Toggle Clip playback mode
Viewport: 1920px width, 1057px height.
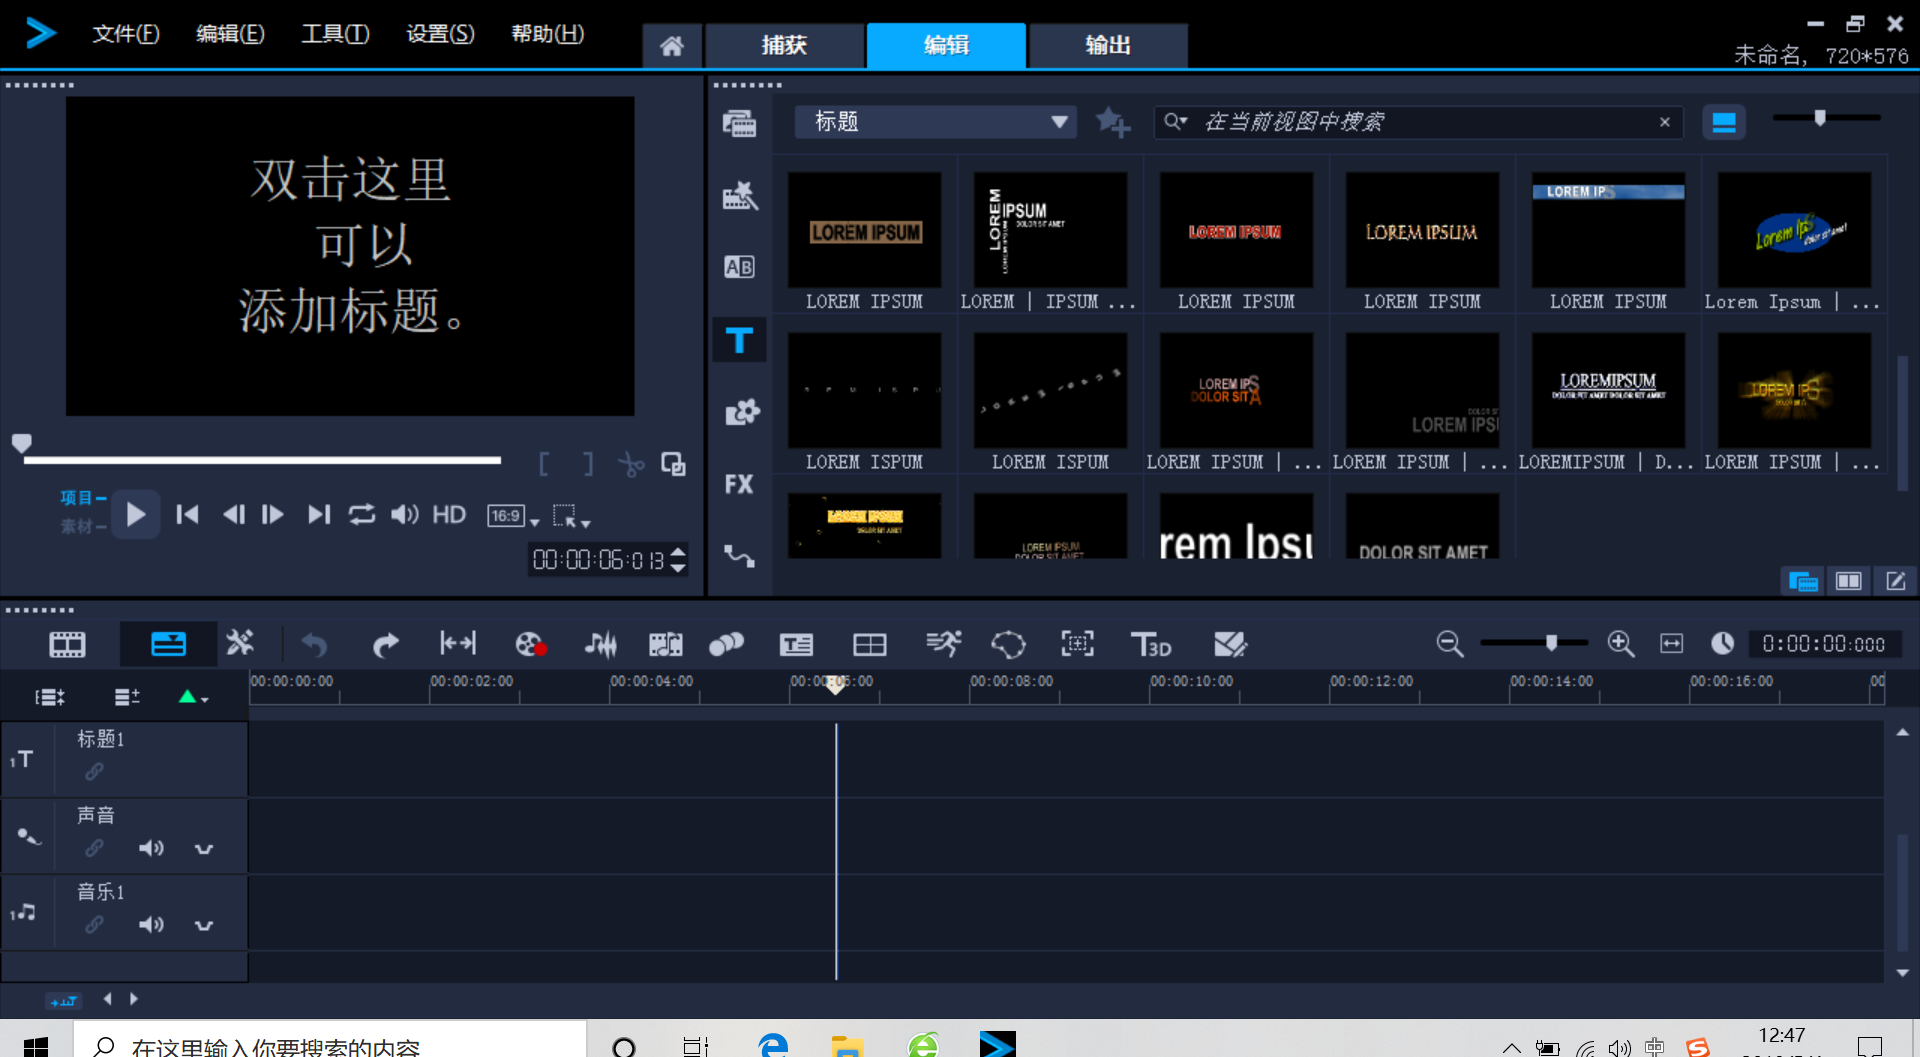pos(83,526)
